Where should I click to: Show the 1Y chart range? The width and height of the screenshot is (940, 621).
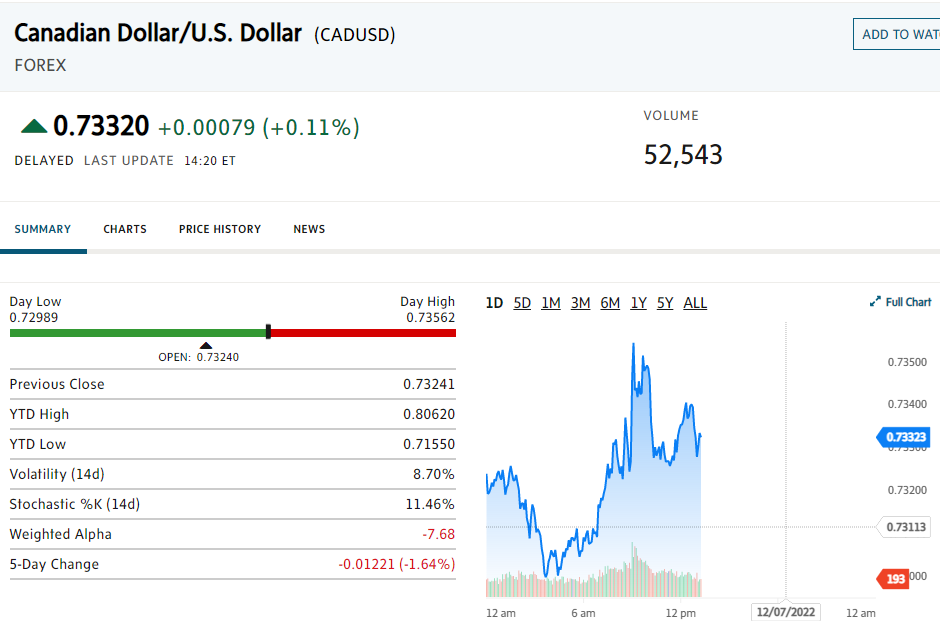639,303
